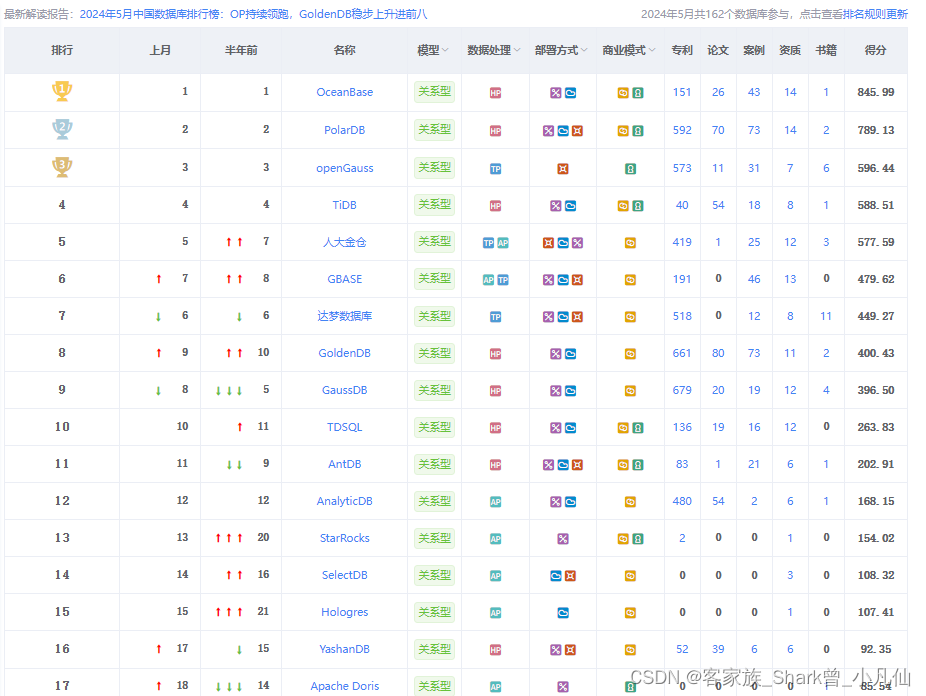Open the openGauss database link
This screenshot has height=696, width=926.
[345, 168]
